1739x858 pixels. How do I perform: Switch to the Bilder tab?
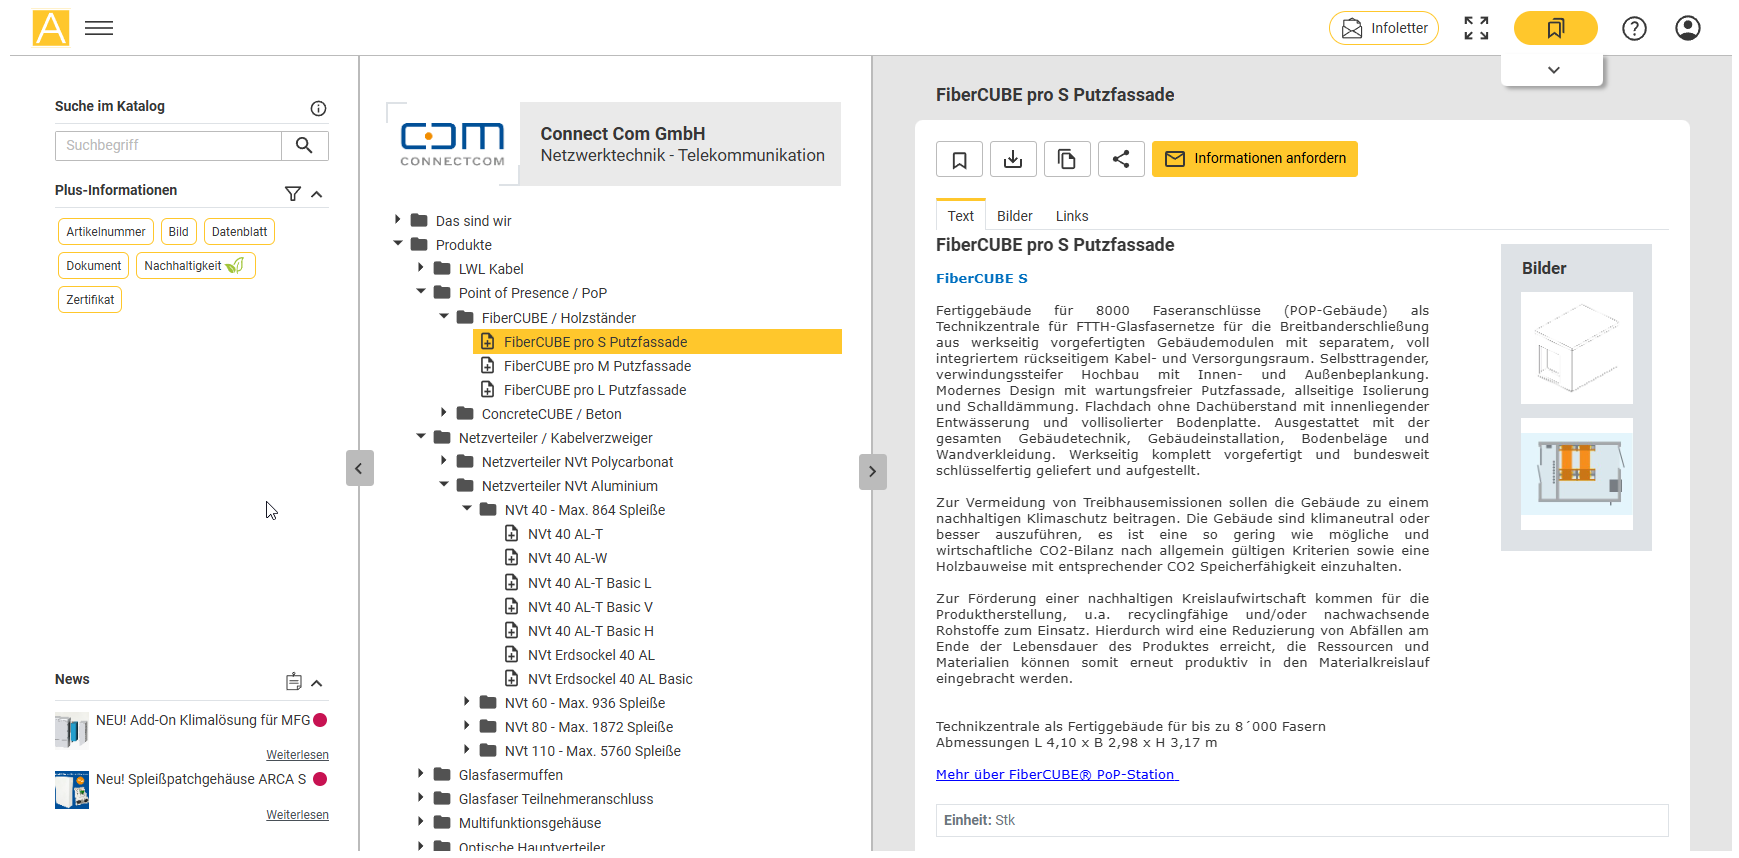tap(1015, 216)
